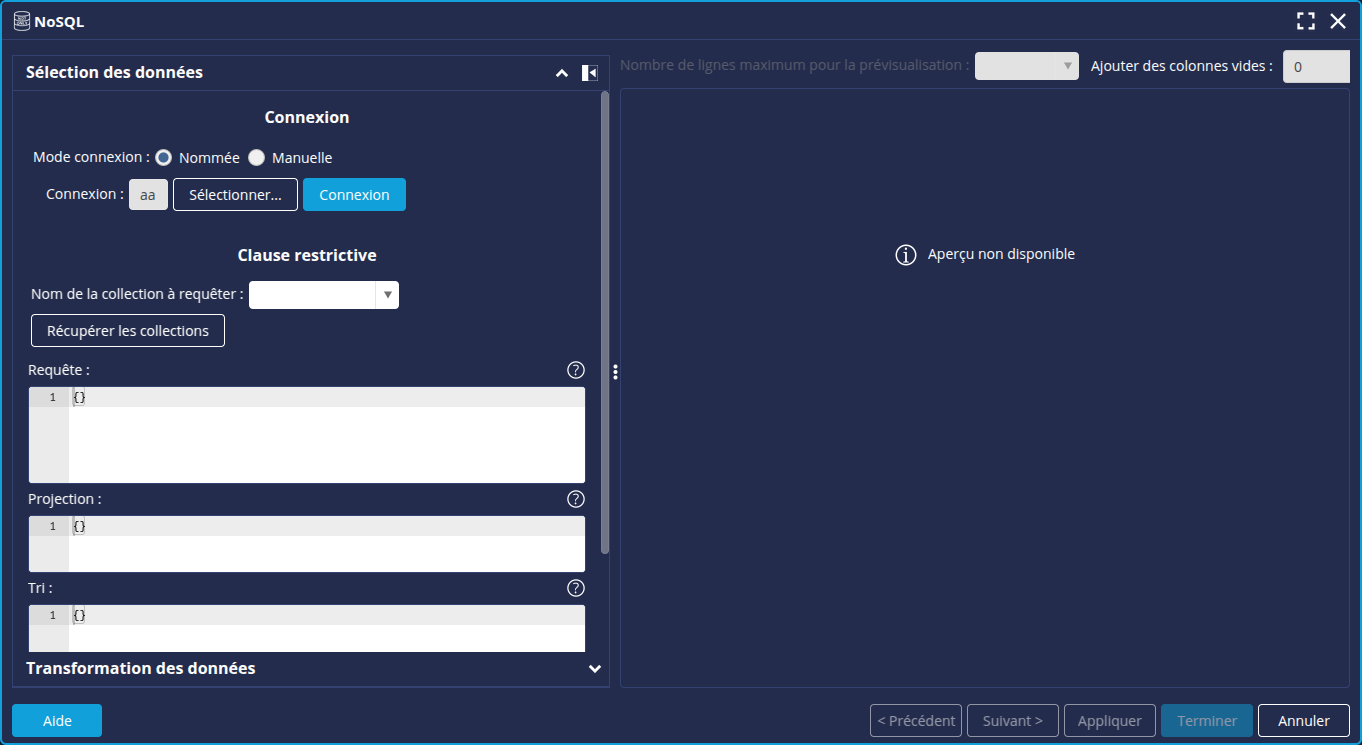Click the help icon next to Projection

point(575,499)
